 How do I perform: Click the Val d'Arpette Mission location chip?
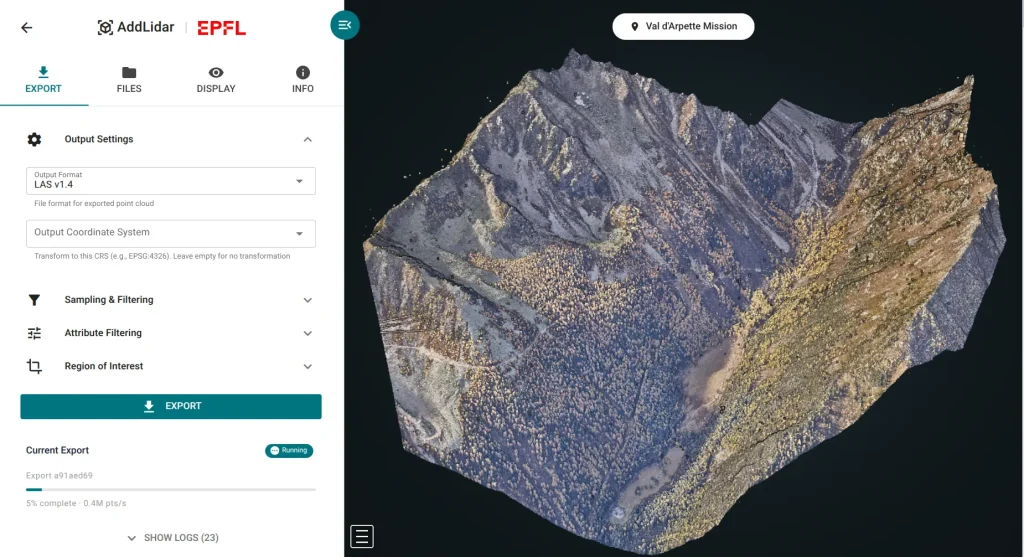[683, 27]
